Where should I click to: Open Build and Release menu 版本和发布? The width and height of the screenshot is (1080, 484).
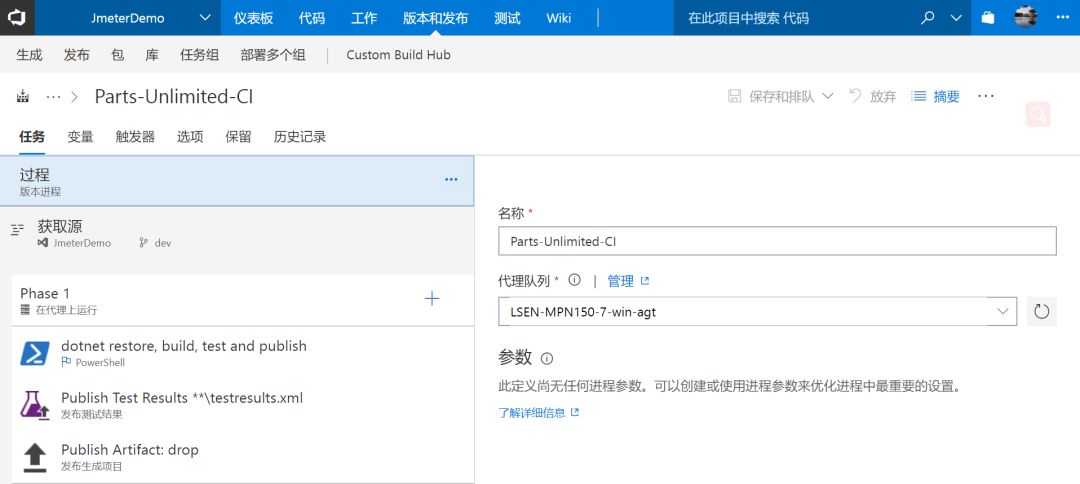pos(435,18)
